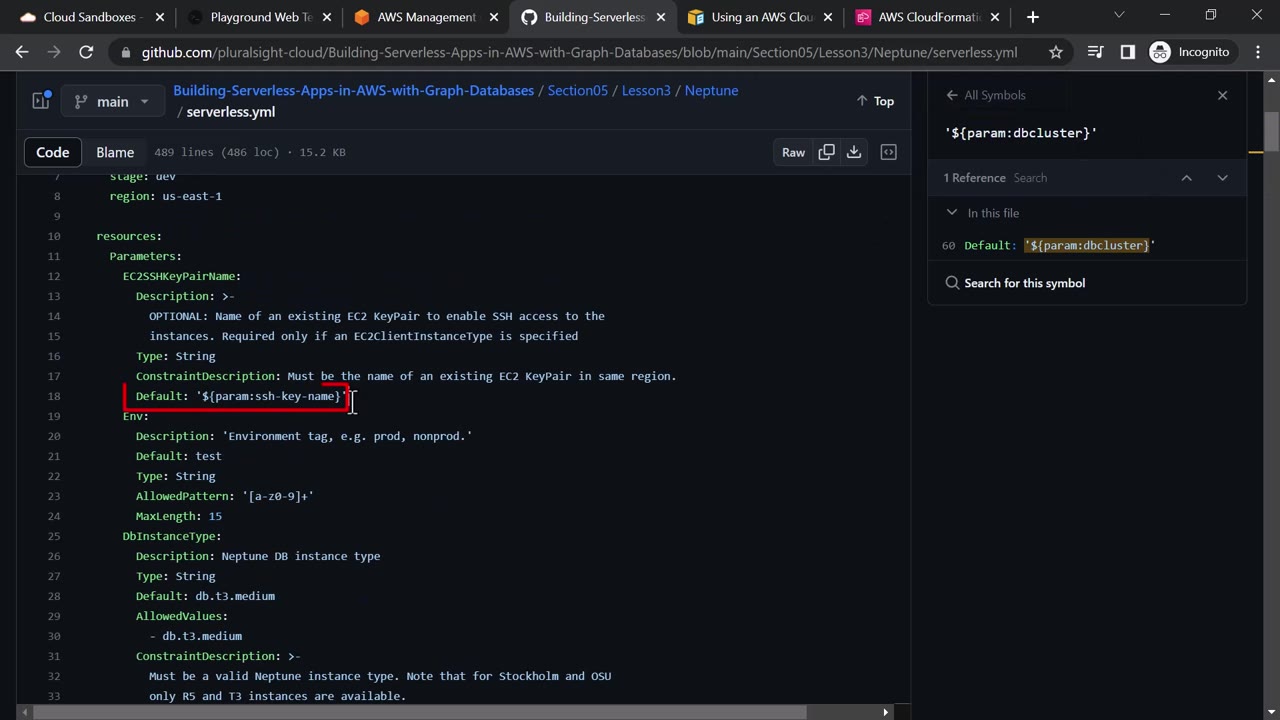Click 'region: us-east-1' on line 8
This screenshot has height=720, width=1280.
166,196
